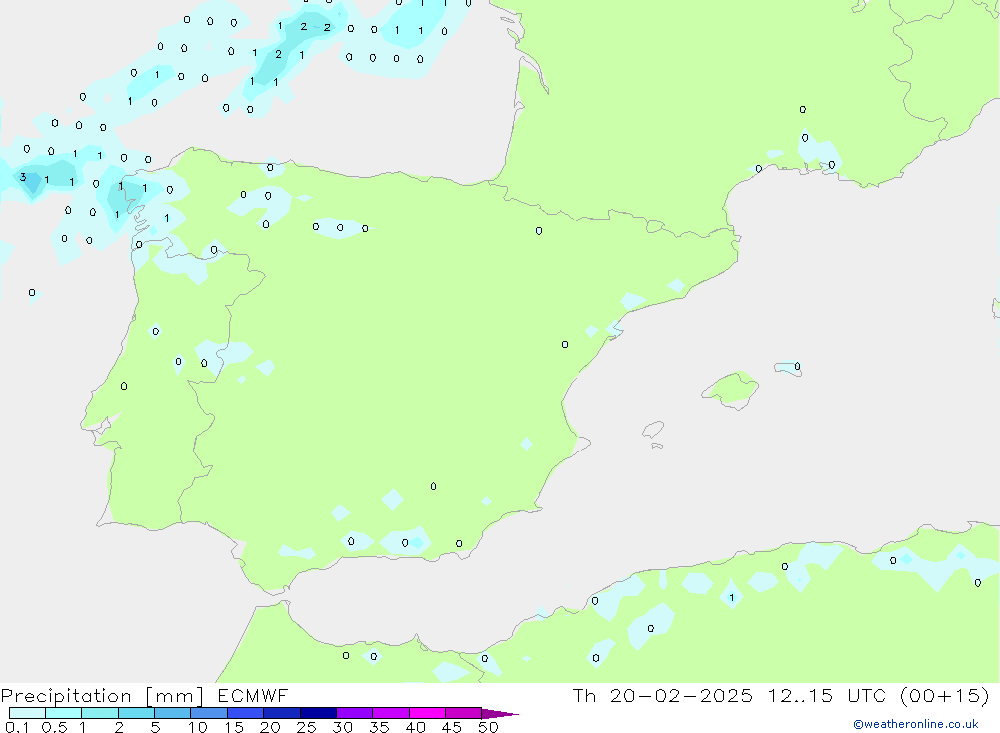Click the 0.5–1 mm light cyan legend swatch
The height and width of the screenshot is (733, 1000).
tap(64, 713)
